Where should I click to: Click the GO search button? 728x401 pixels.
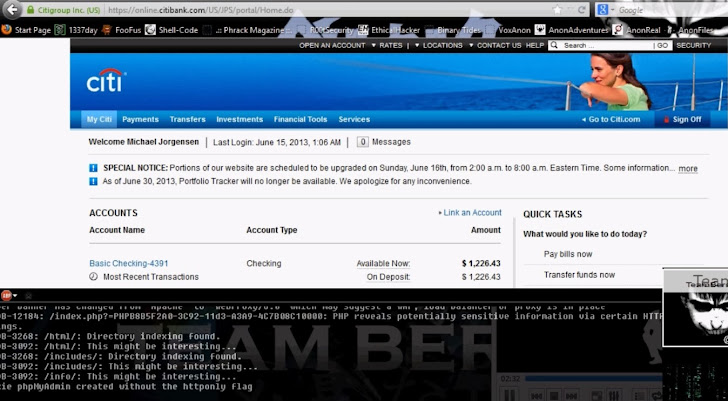coord(663,45)
